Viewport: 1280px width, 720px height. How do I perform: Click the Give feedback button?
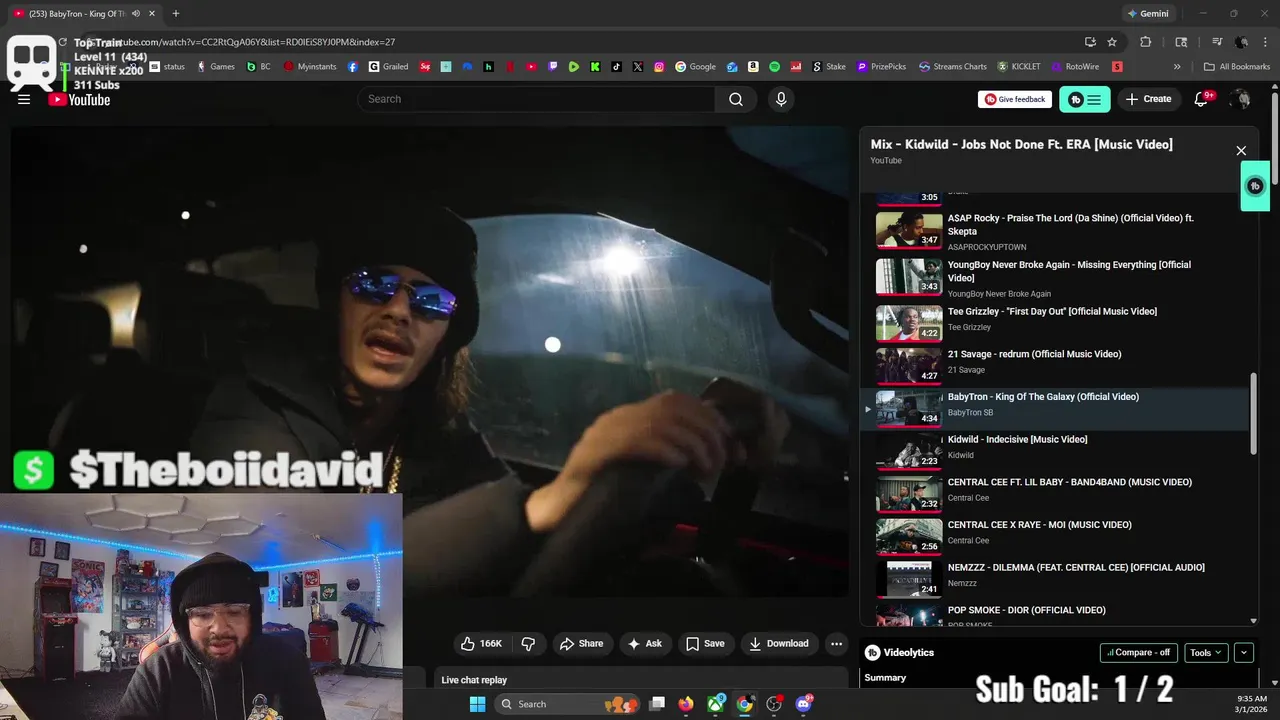[1015, 99]
